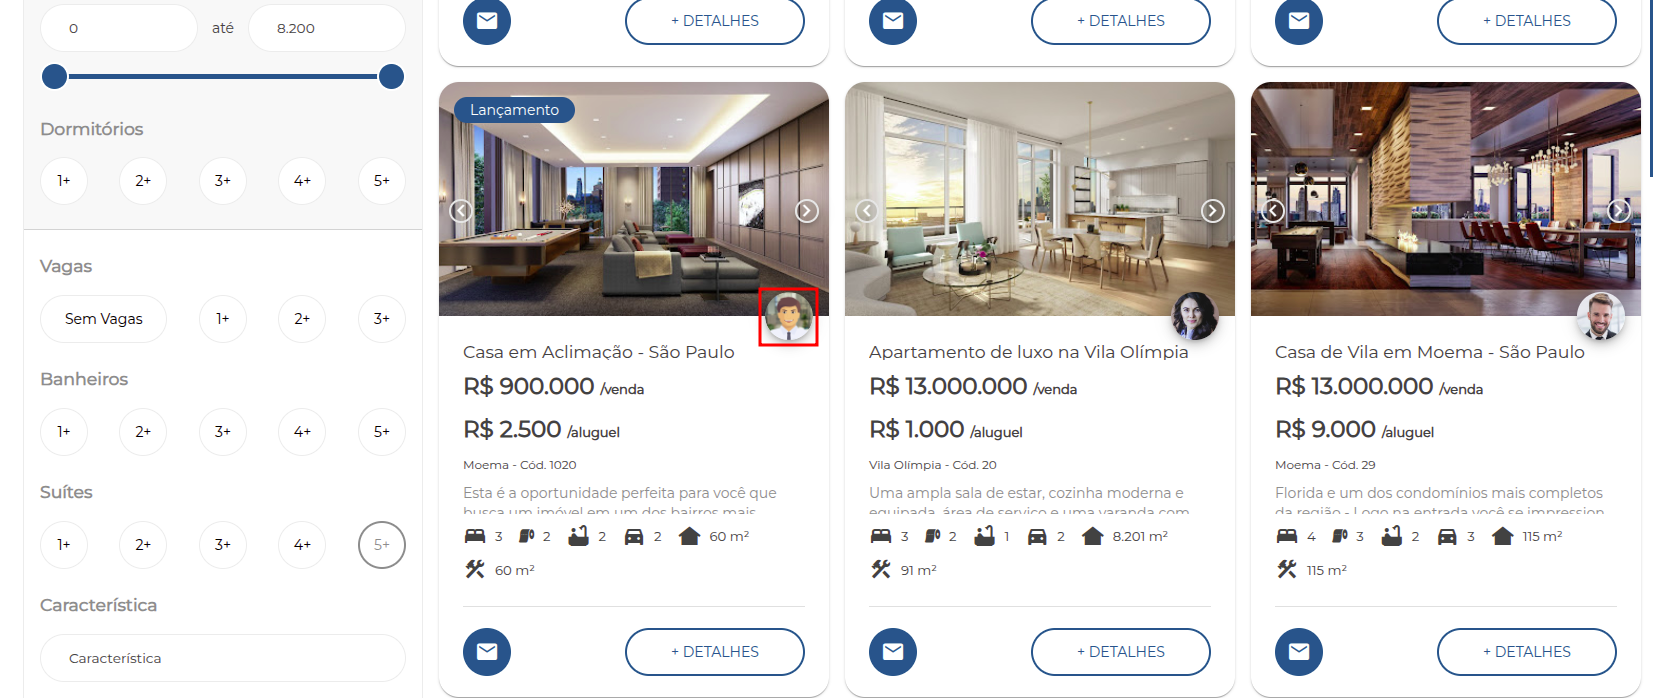Click agent avatar on Casa em Aclimação card
1653x698 pixels.
click(789, 317)
